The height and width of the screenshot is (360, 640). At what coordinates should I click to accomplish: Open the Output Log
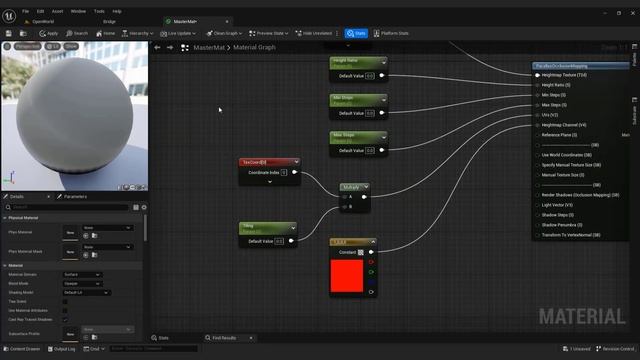pos(62,349)
